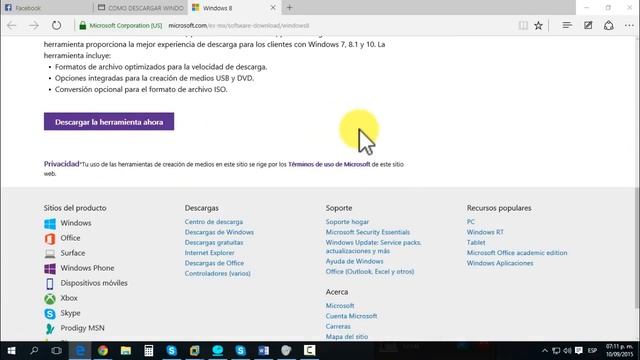Open the PC link under Recursos populares
This screenshot has height=360, width=640.
tap(471, 222)
